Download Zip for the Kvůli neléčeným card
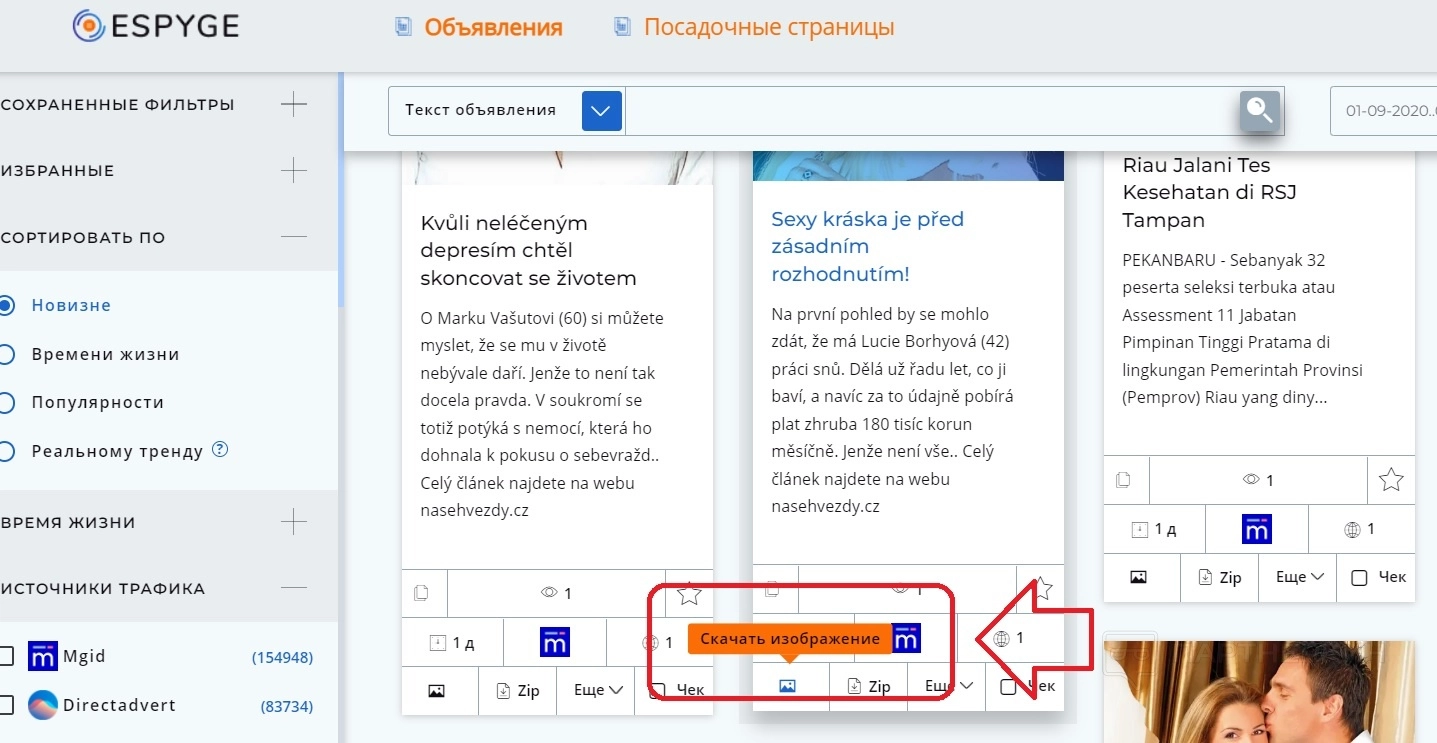The image size is (1437, 743). point(518,690)
